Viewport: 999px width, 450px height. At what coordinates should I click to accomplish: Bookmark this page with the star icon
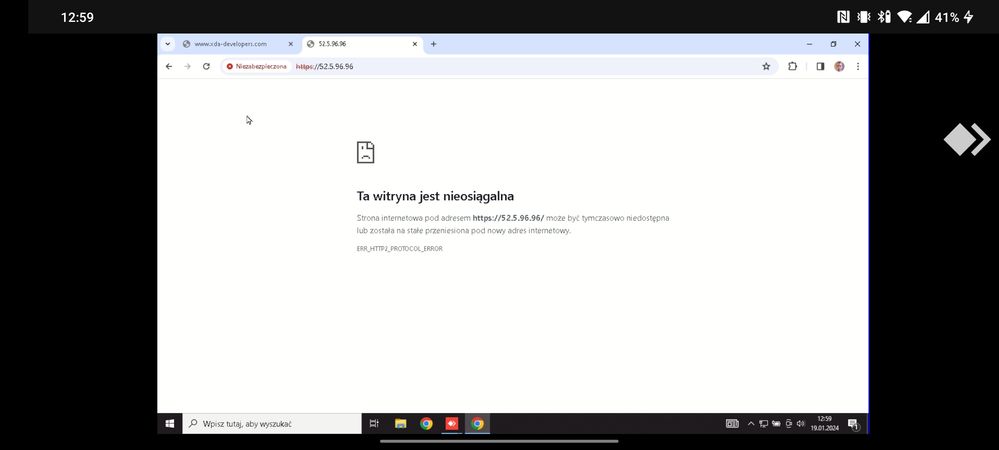[766, 66]
